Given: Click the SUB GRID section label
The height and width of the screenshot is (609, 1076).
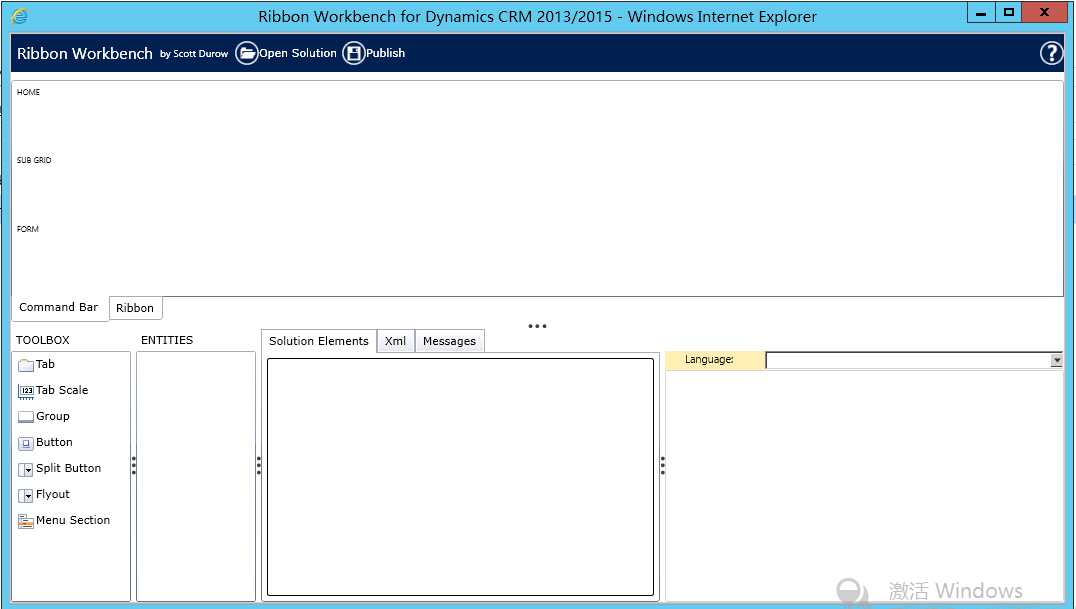Looking at the screenshot, I should coord(34,160).
